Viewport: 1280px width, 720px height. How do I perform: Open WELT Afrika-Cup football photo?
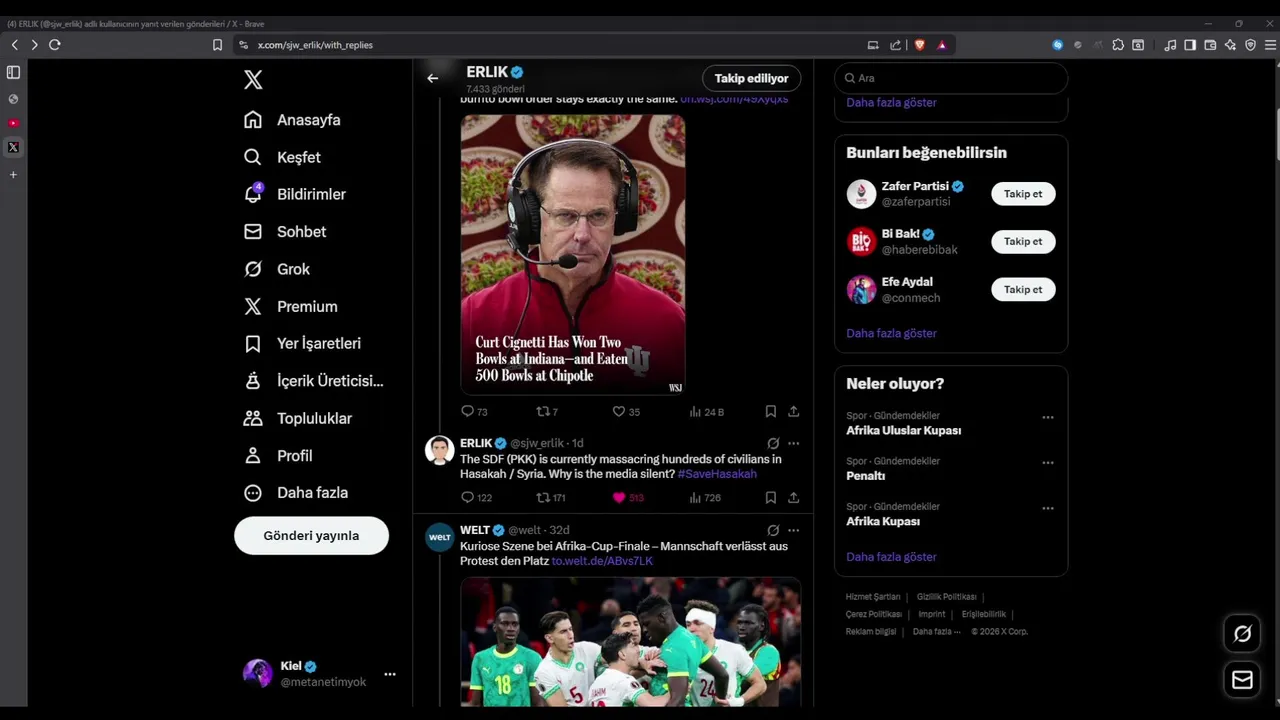pos(630,642)
